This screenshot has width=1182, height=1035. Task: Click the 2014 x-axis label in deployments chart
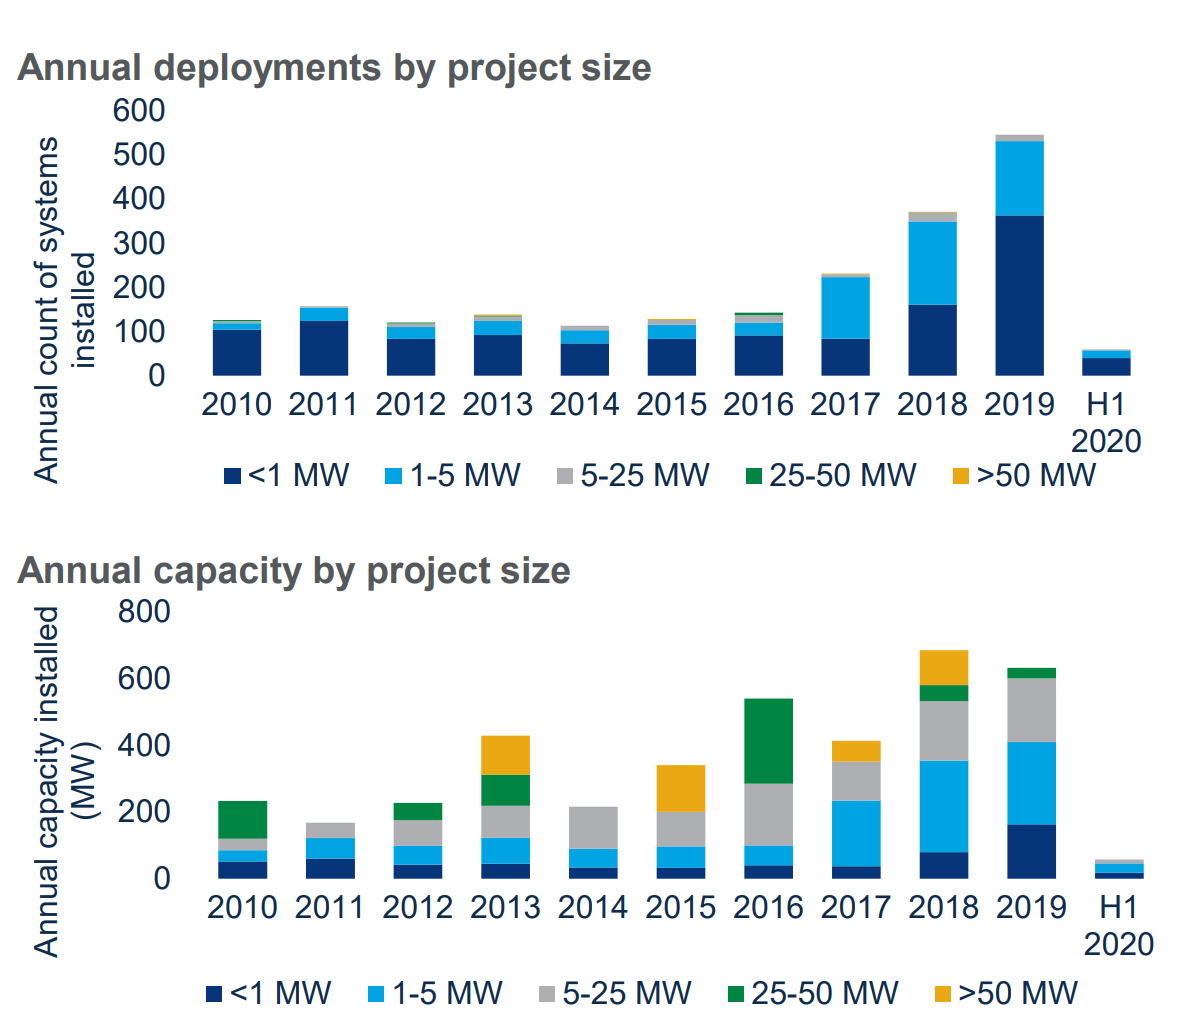pos(584,404)
